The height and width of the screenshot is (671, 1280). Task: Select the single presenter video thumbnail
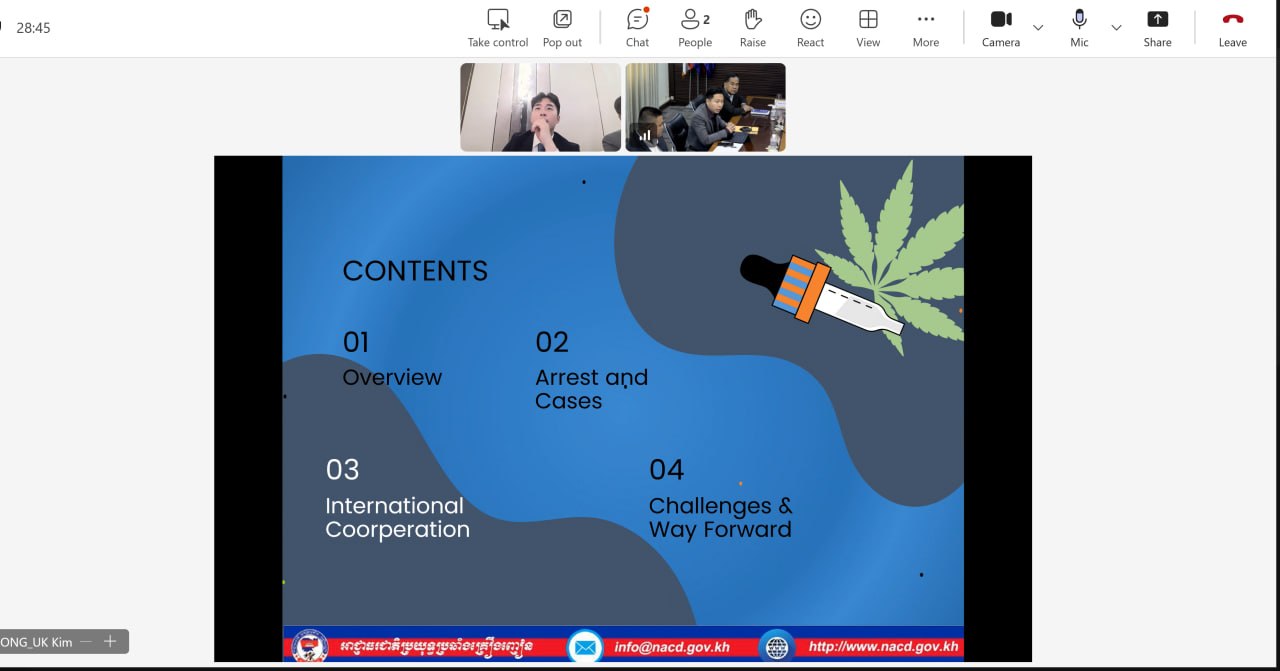click(x=540, y=107)
